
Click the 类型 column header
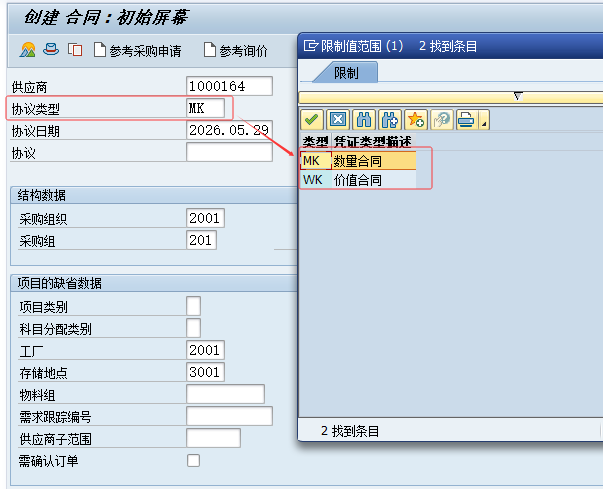[x=315, y=141]
